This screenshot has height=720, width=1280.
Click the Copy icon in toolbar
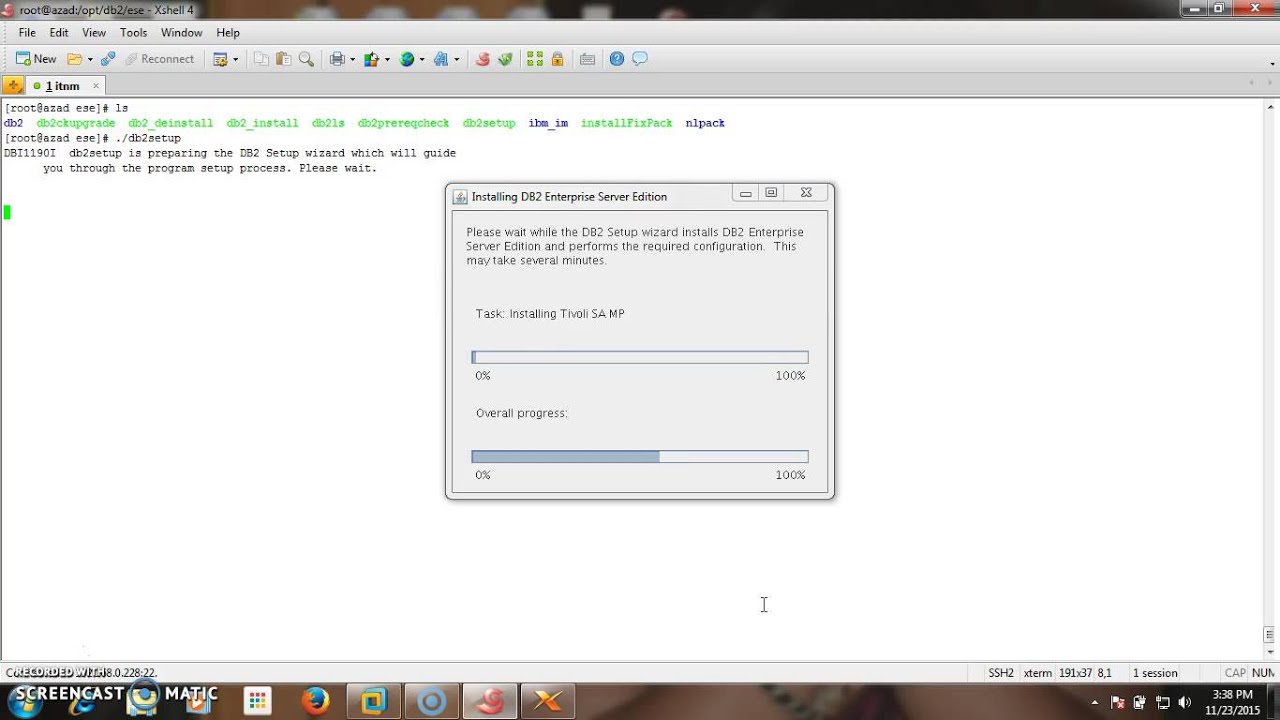(261, 59)
